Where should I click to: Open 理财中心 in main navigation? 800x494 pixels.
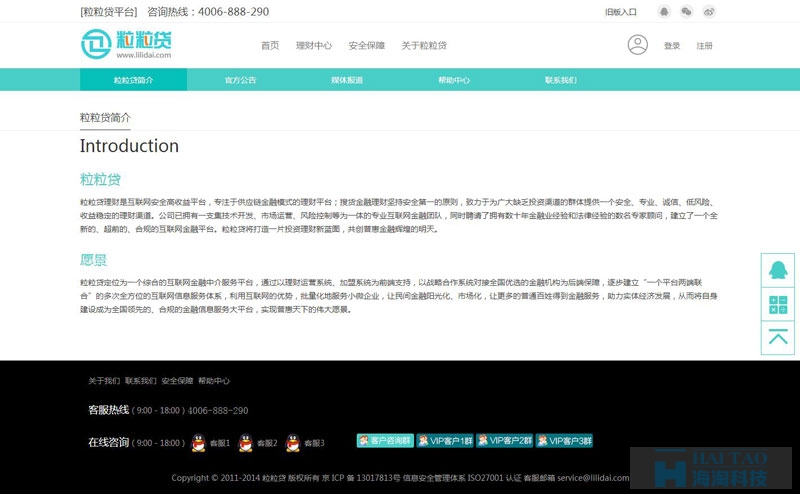click(x=314, y=45)
